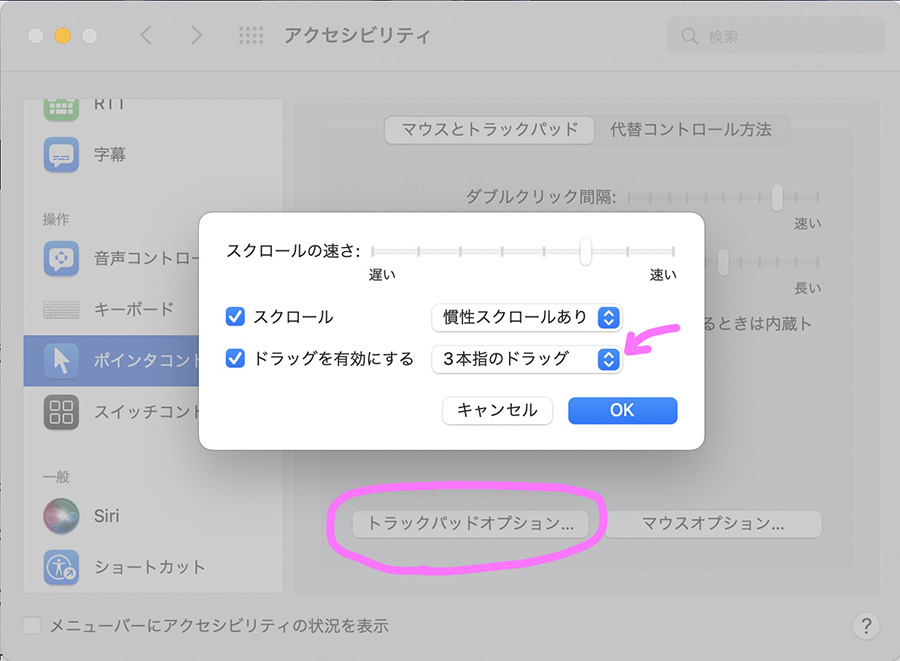Open トラックパッドオプション... button

coord(470,523)
